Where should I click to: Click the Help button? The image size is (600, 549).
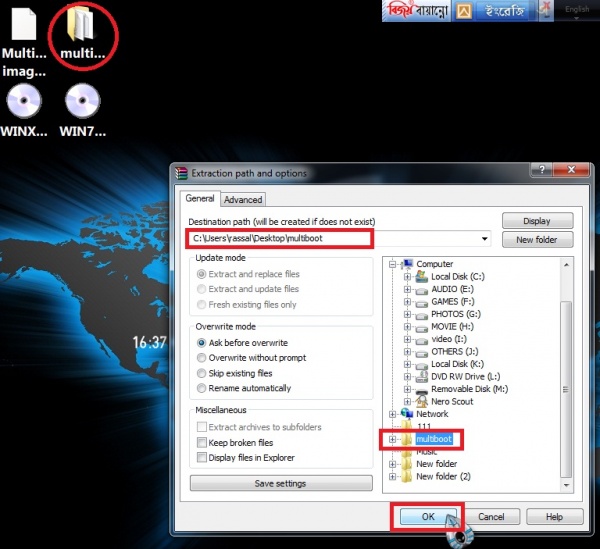coord(554,516)
